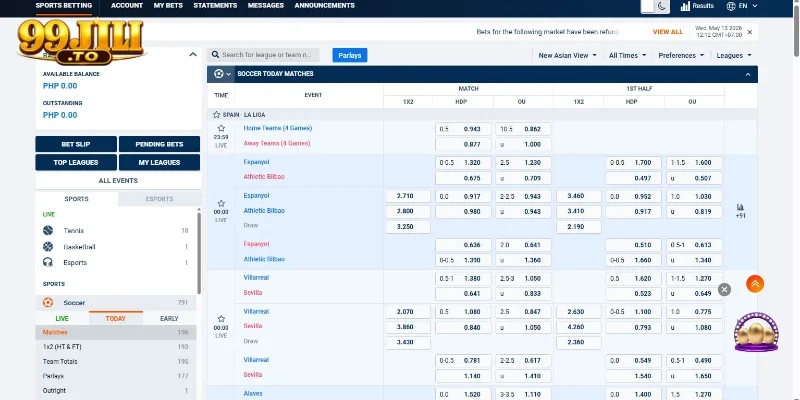Select SPORTS BETTING tab
Screen dimensions: 800x400
point(64,6)
